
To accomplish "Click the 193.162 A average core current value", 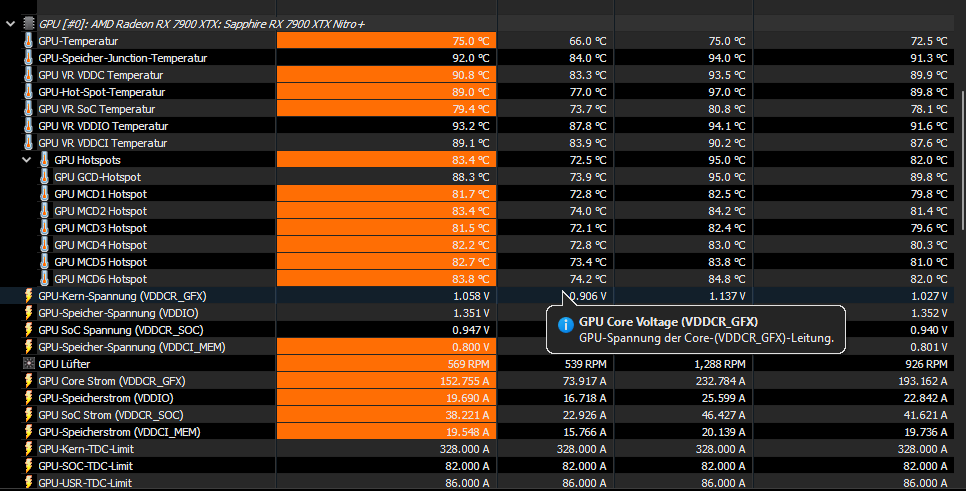I will [923, 381].
